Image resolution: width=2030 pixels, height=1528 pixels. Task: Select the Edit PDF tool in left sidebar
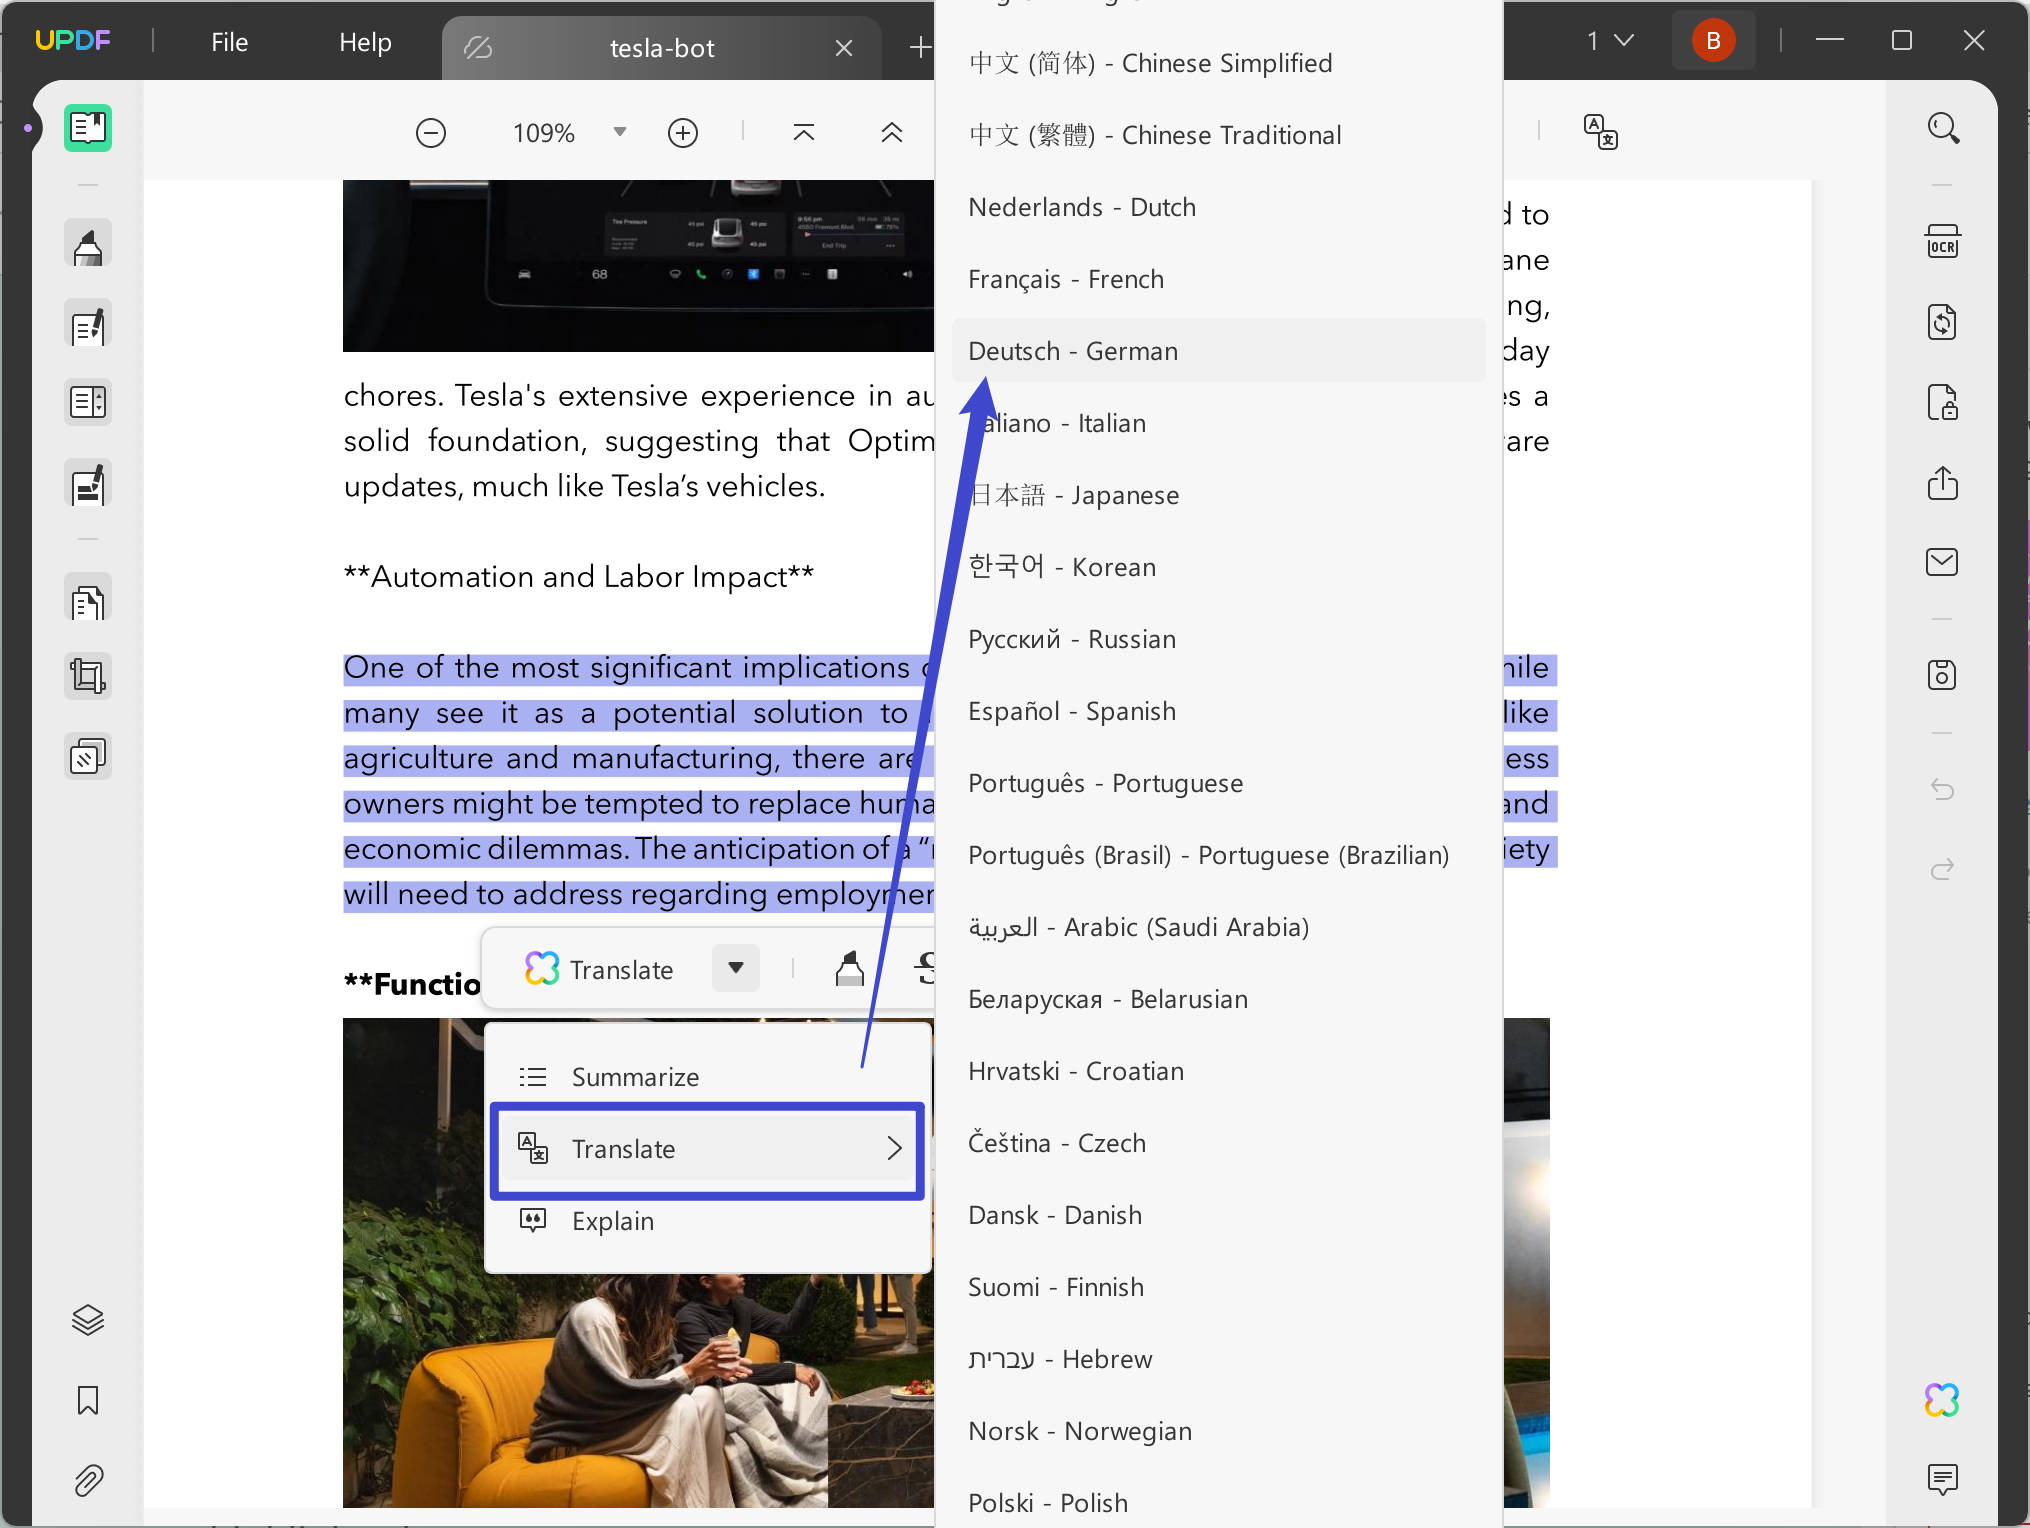point(88,324)
